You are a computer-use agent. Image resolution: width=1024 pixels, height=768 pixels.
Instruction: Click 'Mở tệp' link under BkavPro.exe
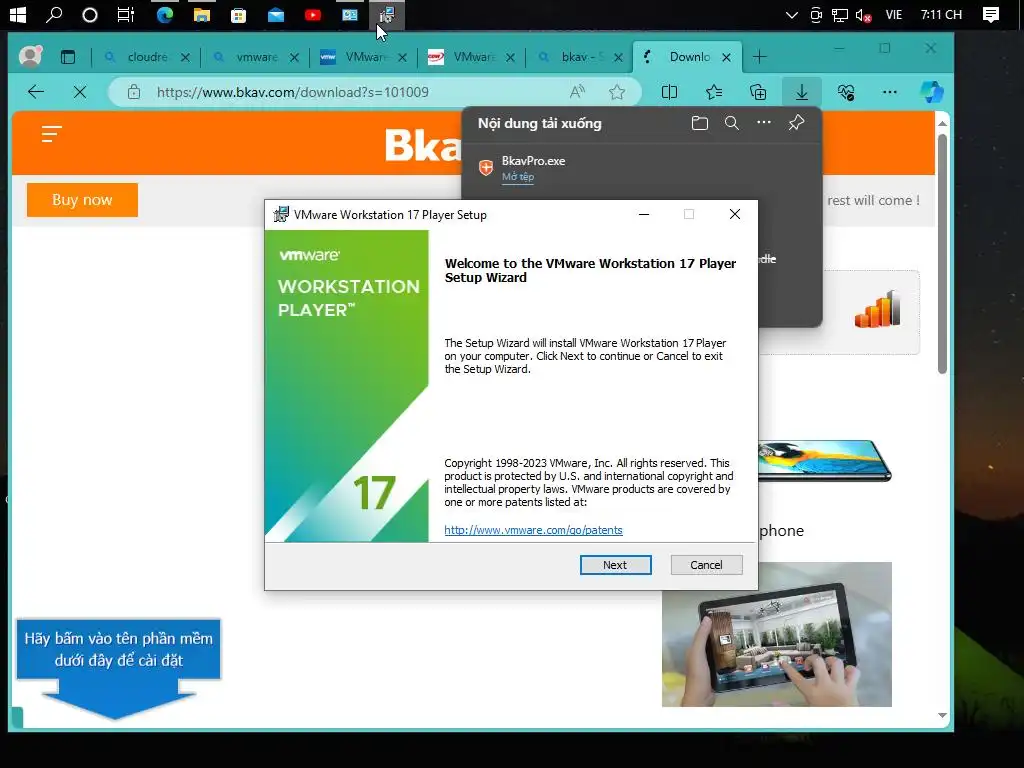518,177
